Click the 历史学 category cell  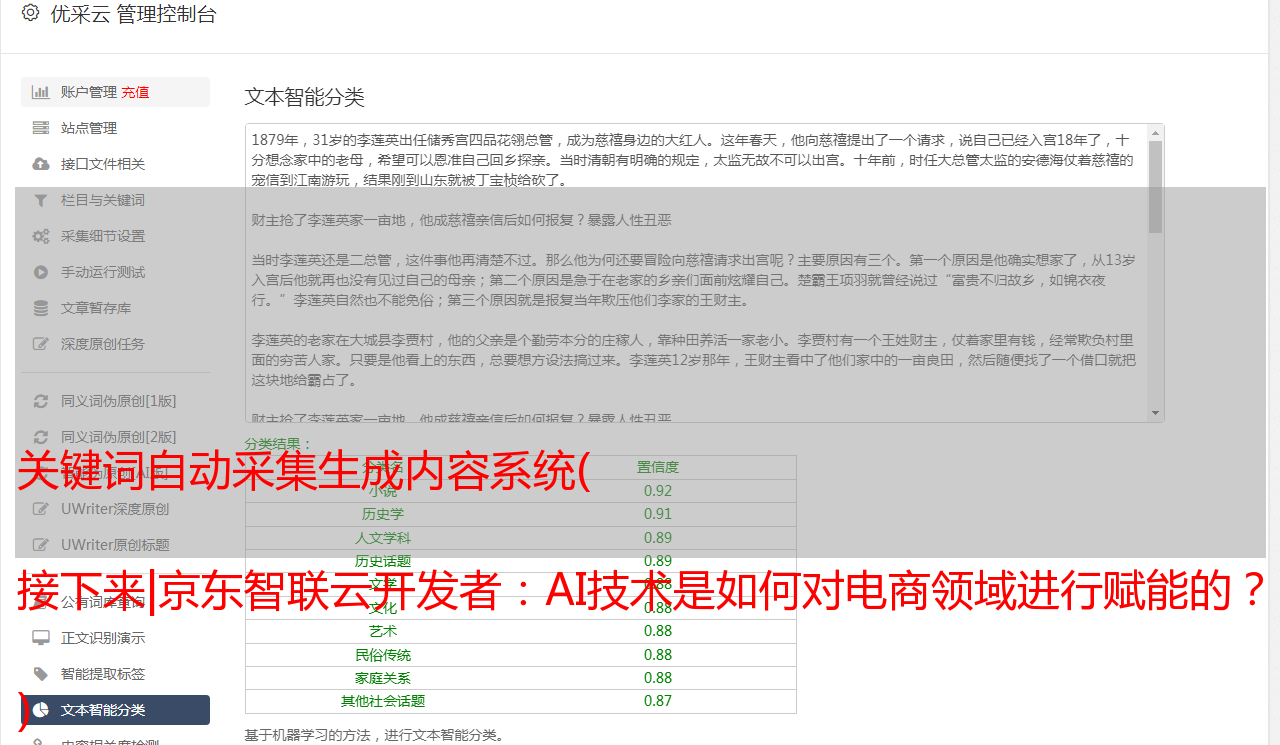click(x=383, y=514)
